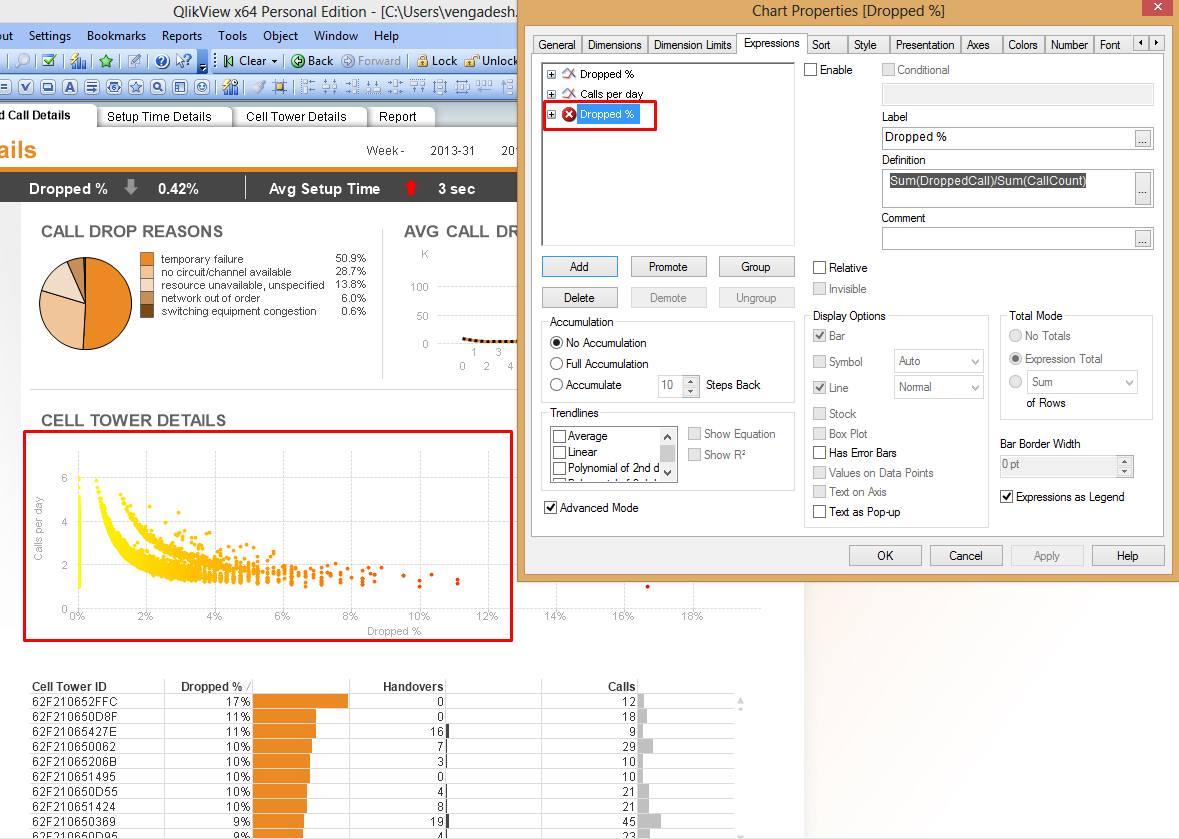Screen dimensions: 1179x839
Task: Click the Promote button
Action: 668,267
